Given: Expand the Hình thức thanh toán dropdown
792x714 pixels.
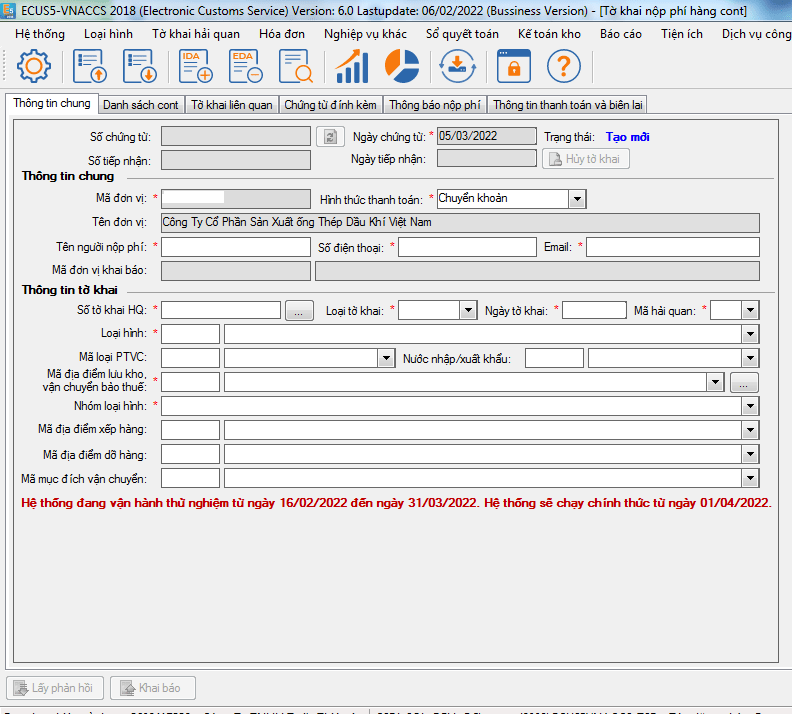Looking at the screenshot, I should coord(576,199).
